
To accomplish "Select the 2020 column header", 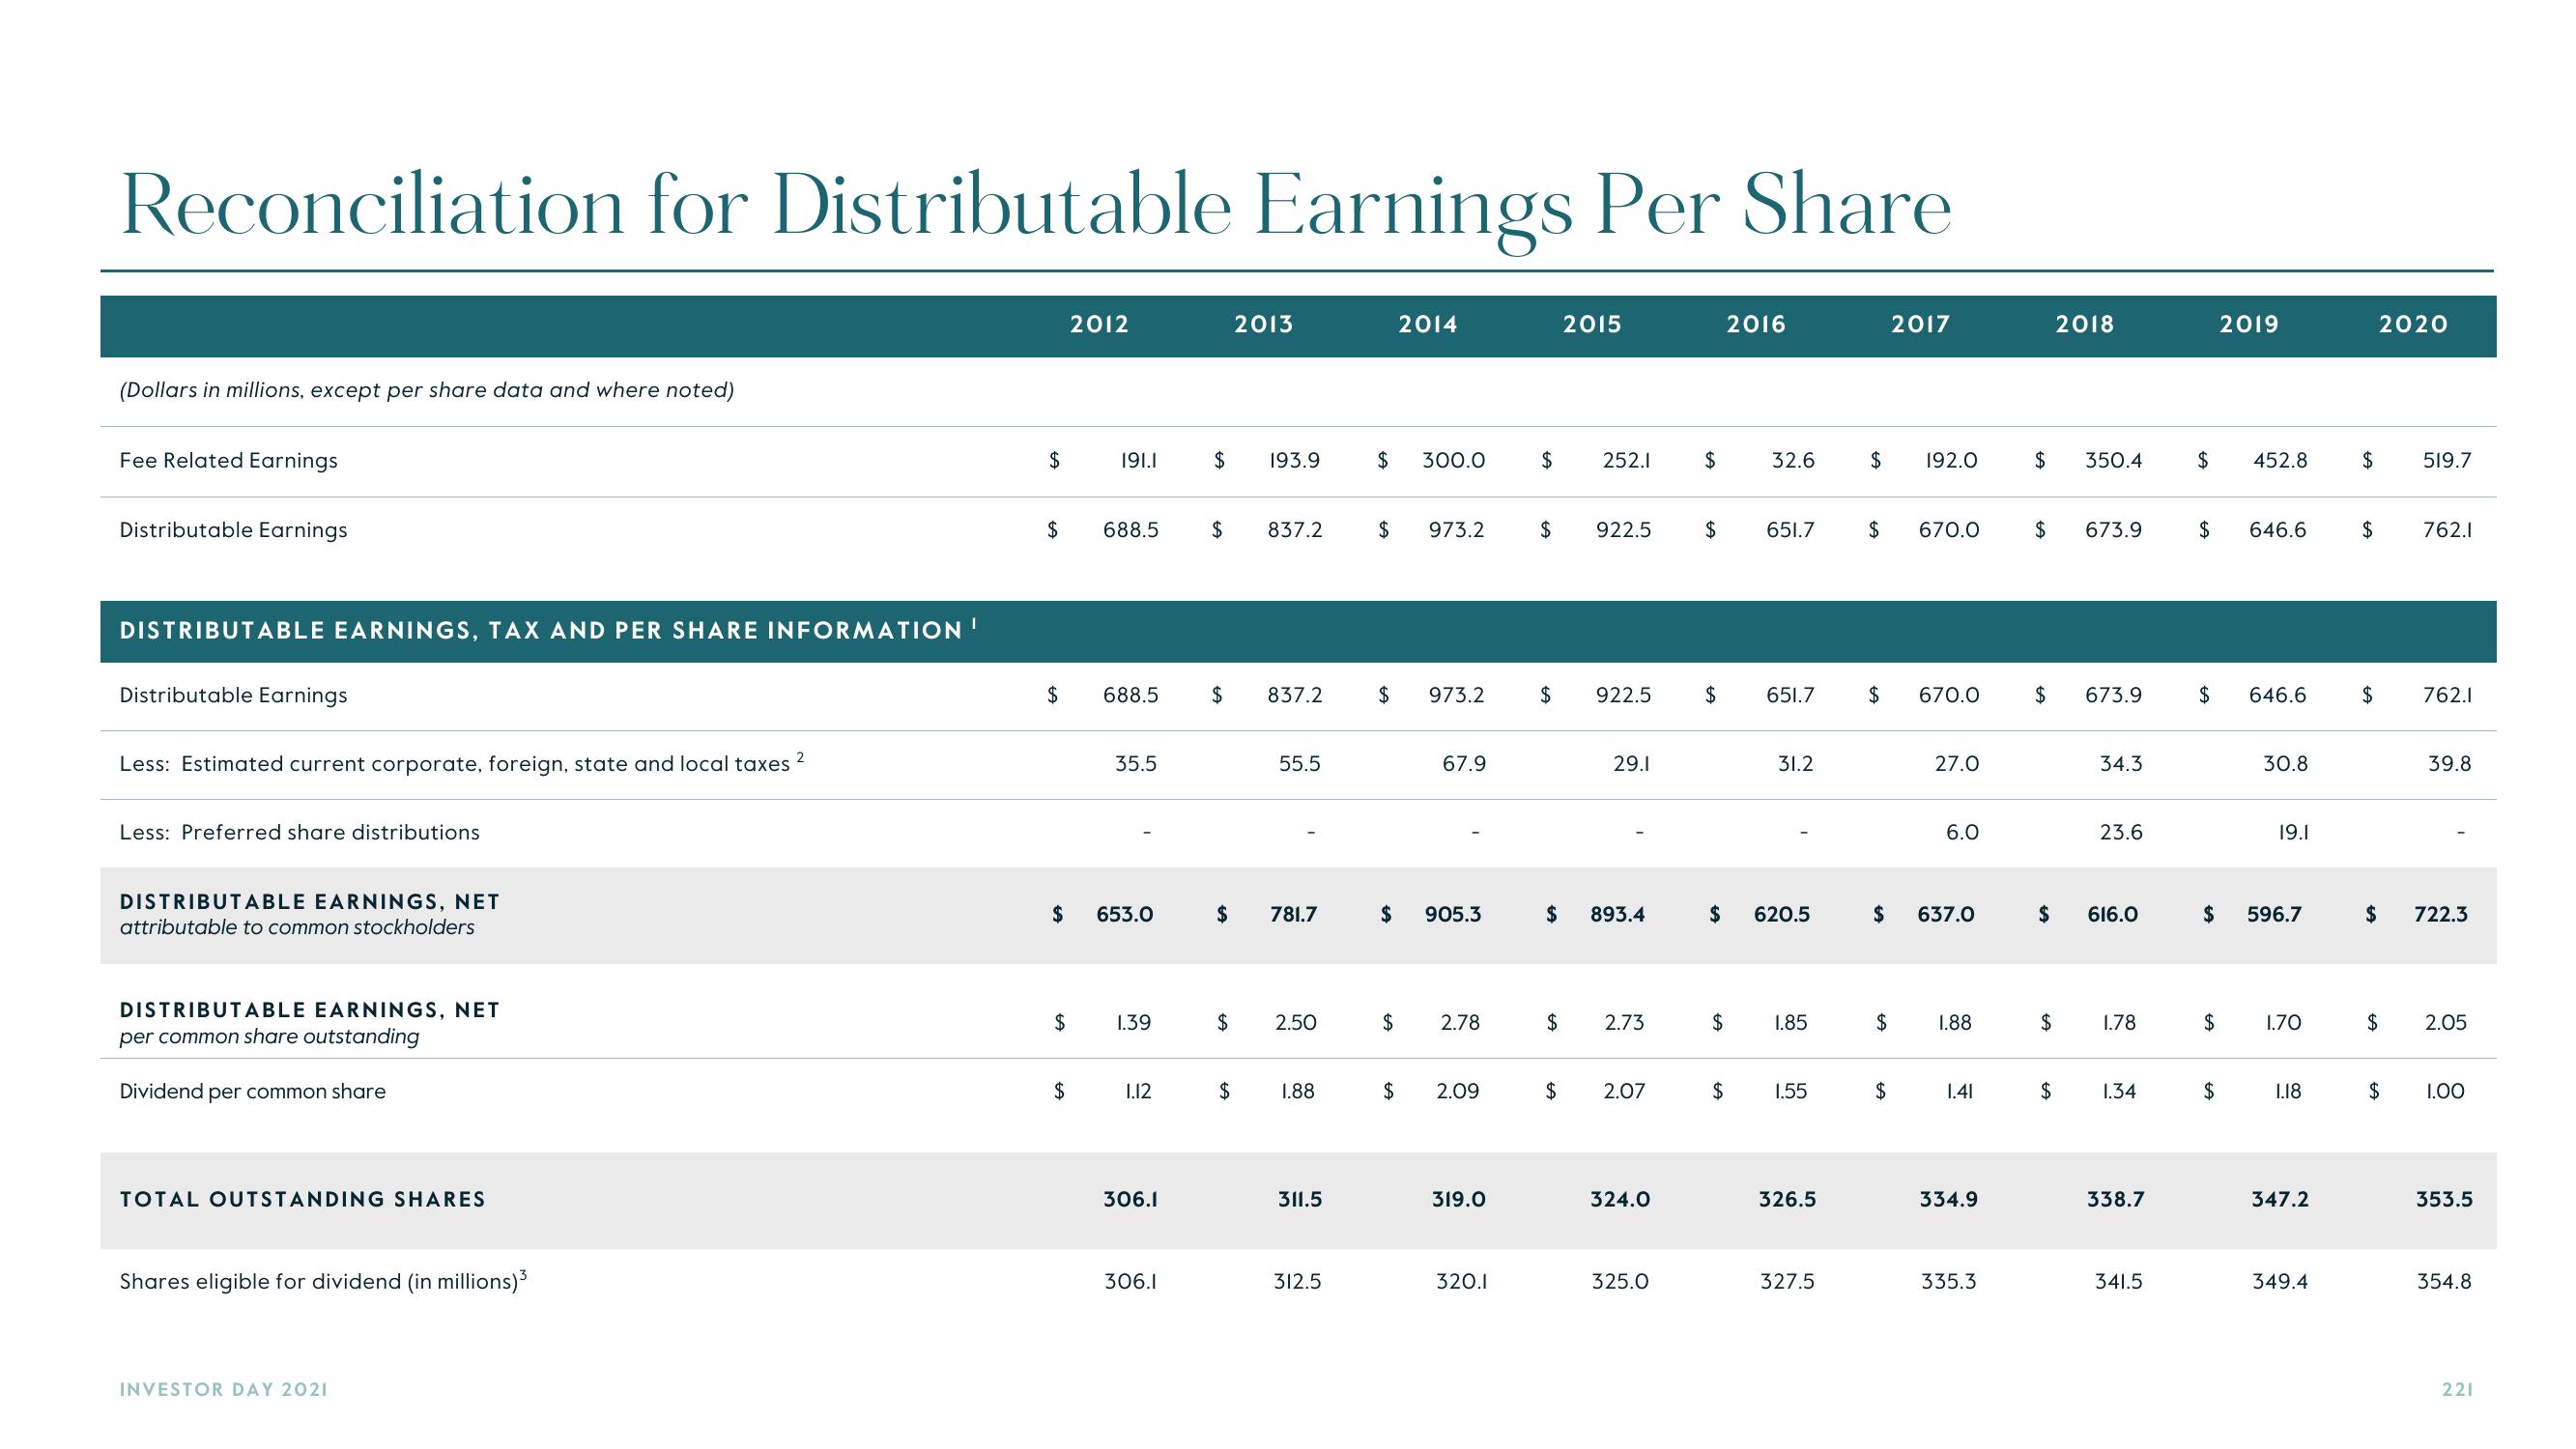I will (x=2413, y=324).
